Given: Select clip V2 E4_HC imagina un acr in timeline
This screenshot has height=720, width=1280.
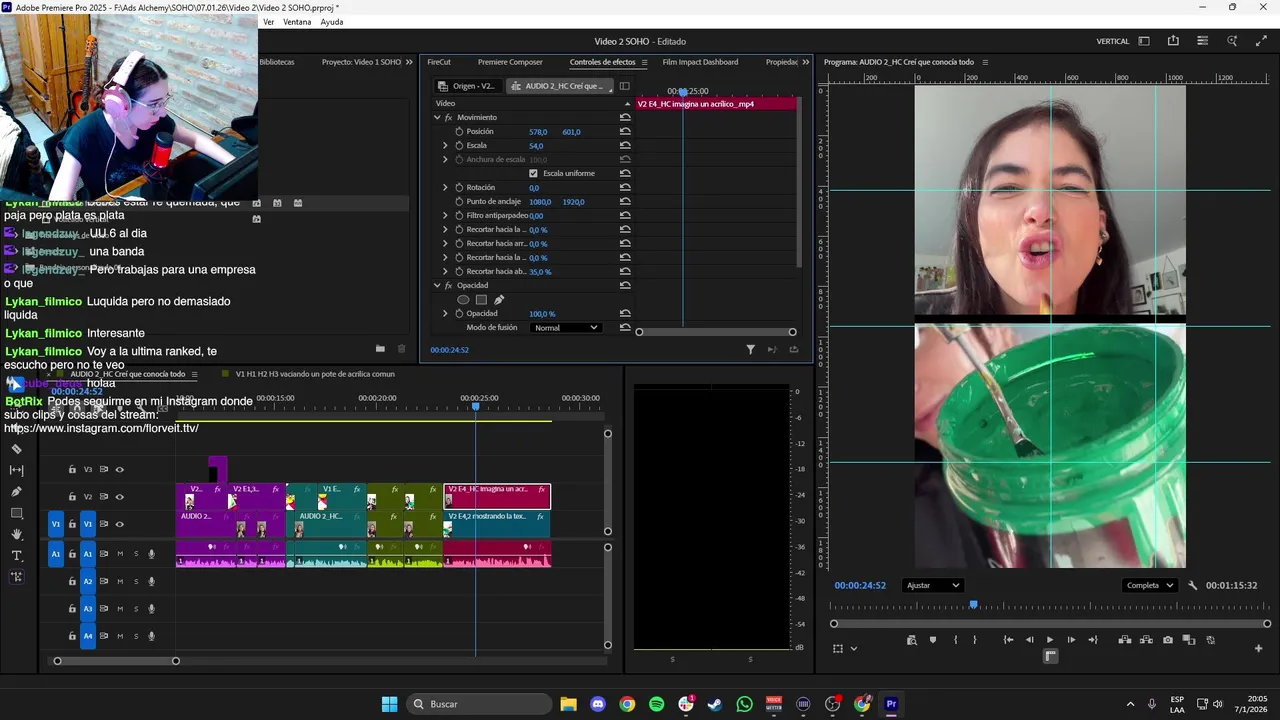Looking at the screenshot, I should click(x=497, y=496).
